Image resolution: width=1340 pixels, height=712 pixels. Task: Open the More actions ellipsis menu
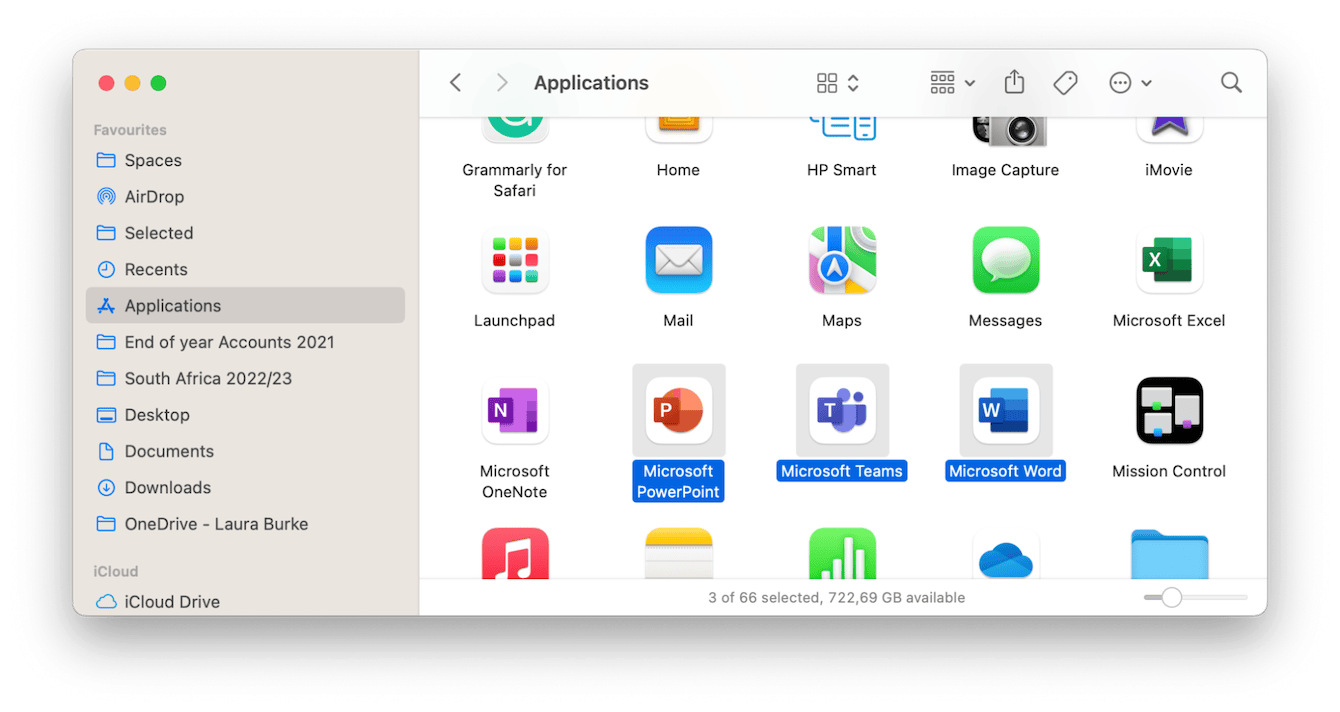pos(1130,83)
